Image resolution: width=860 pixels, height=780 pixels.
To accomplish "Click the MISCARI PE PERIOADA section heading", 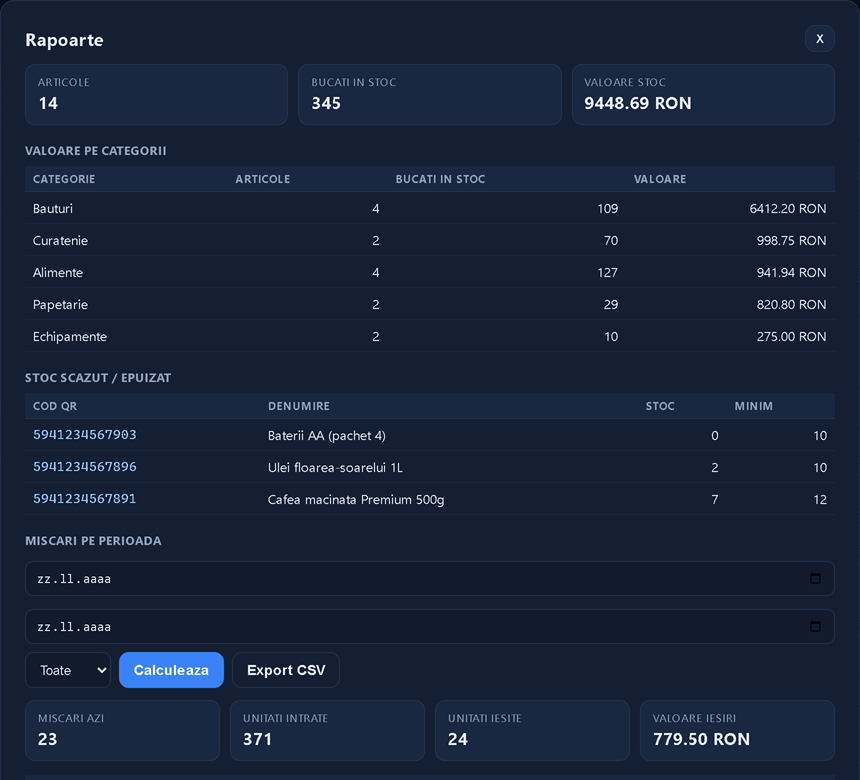I will click(93, 541).
